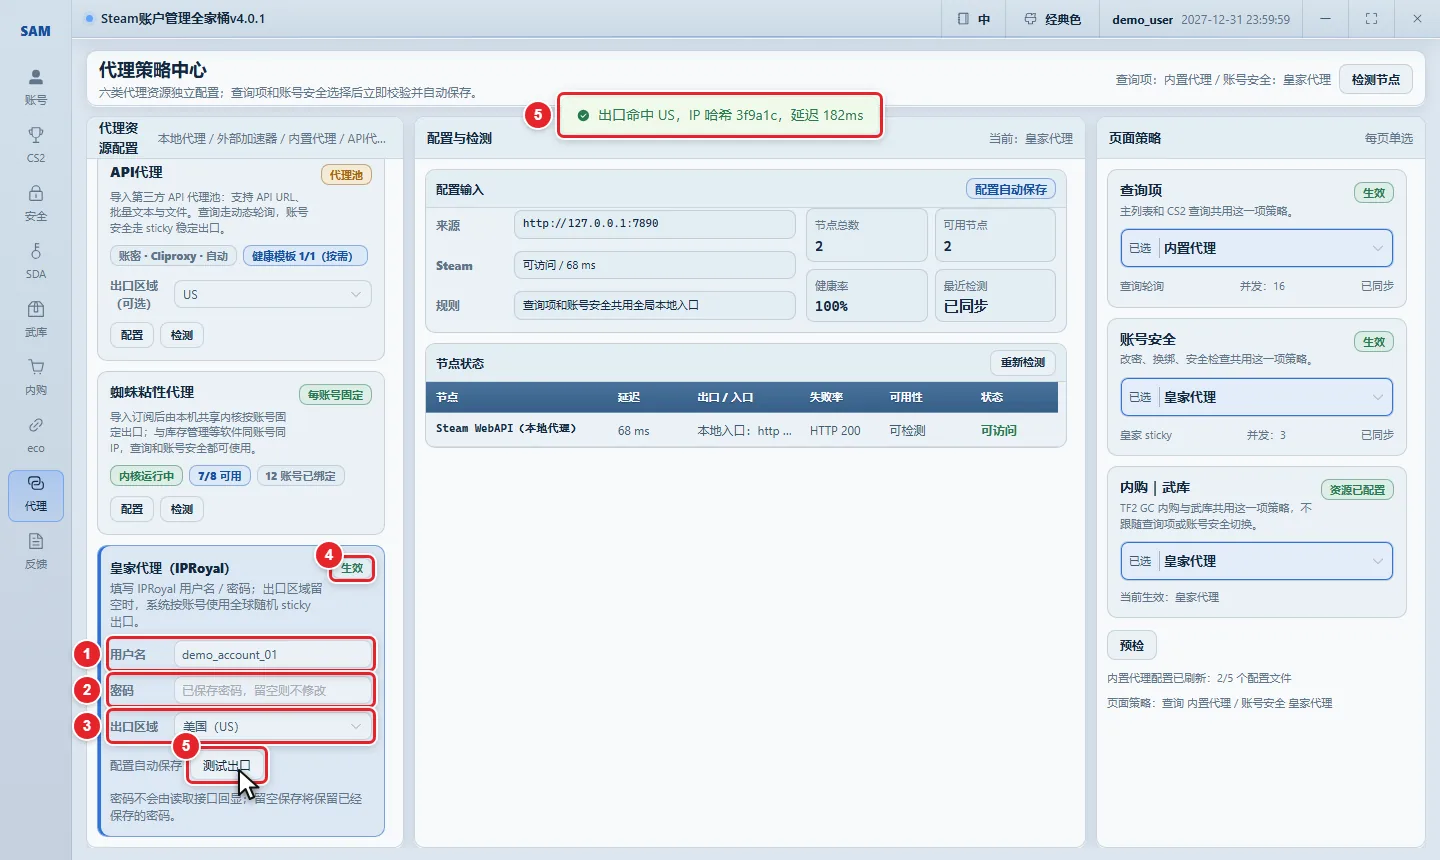Focus the 密码 input field
The image size is (1440, 860).
[x=273, y=690]
